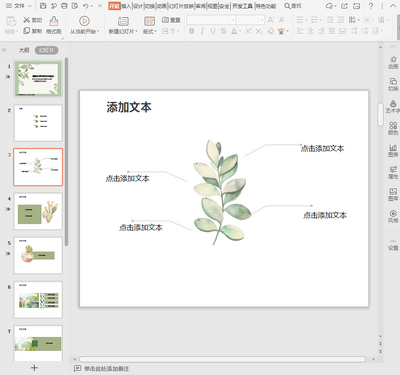The image size is (400, 375).
Task: Switch to the Developer Tools (开发工具) tab
Action: tap(242, 6)
